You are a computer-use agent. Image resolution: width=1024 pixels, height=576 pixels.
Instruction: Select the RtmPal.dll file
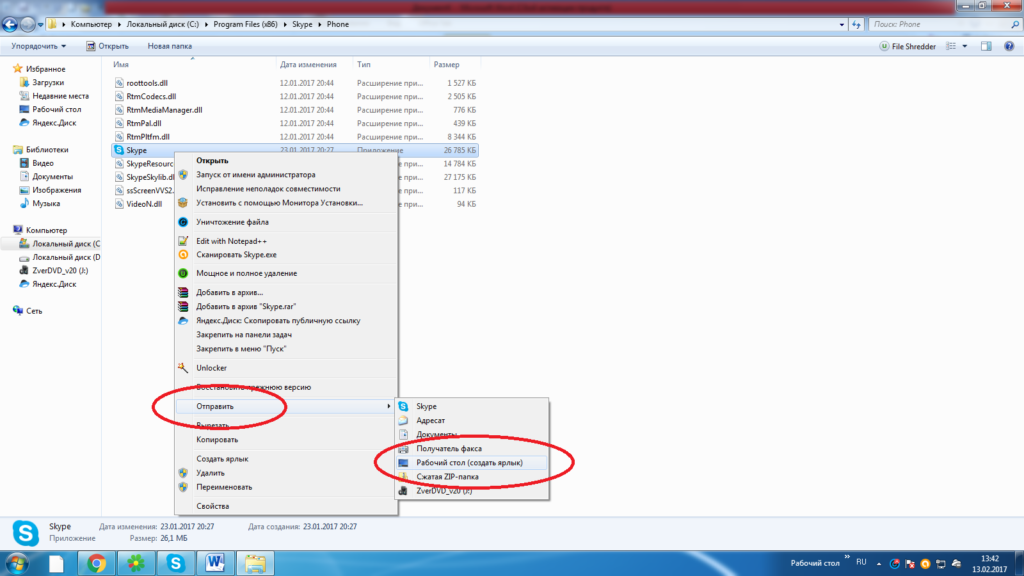click(144, 123)
